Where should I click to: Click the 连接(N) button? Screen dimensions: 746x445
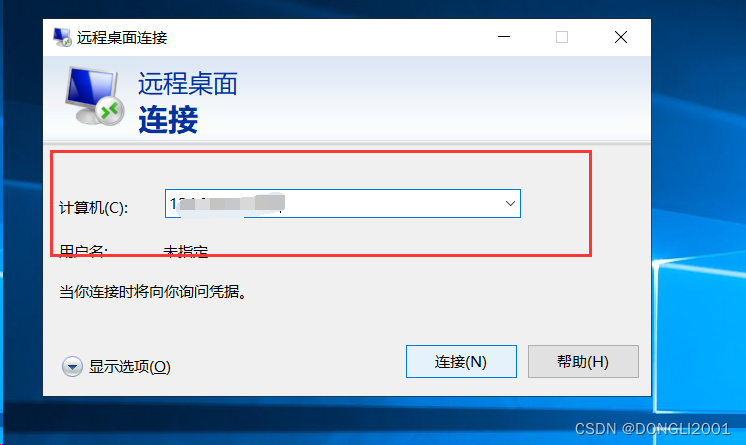pyautogui.click(x=461, y=362)
